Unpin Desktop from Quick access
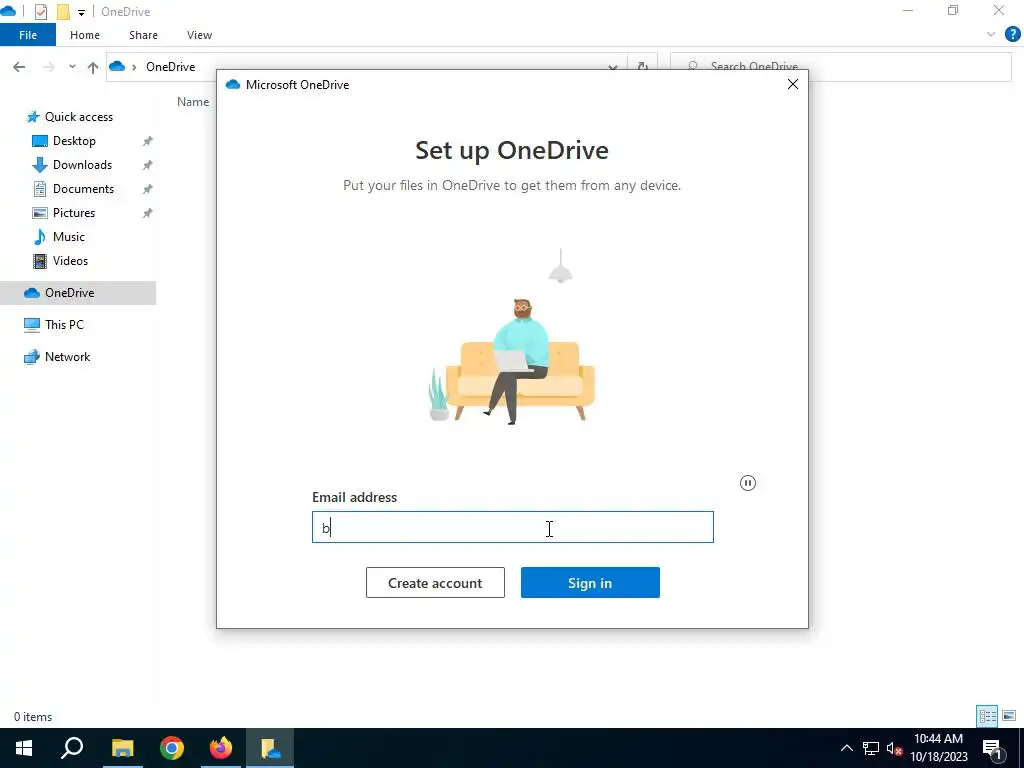The image size is (1024, 768). (x=148, y=141)
